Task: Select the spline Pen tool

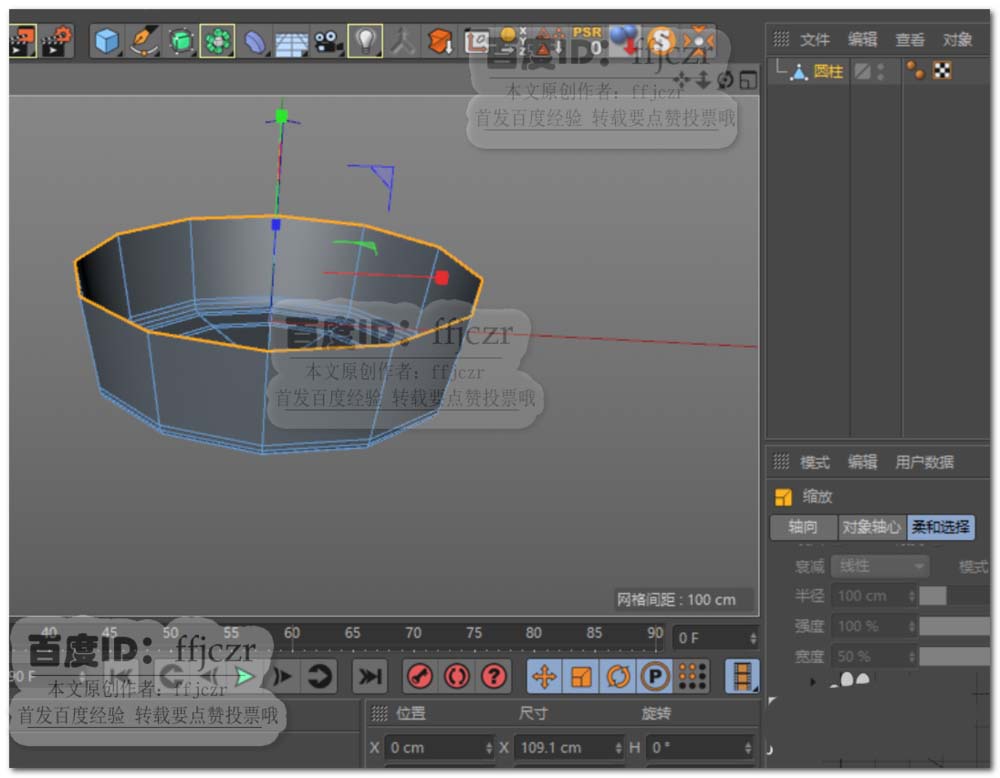Action: coord(144,41)
